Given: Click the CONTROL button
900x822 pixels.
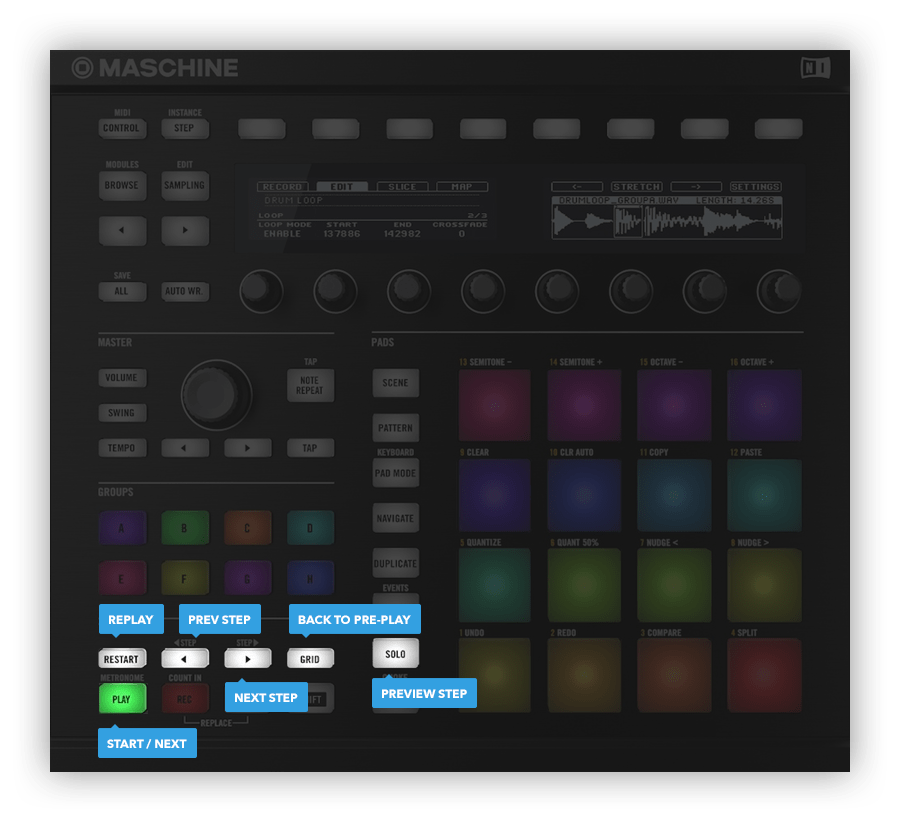Looking at the screenshot, I should (x=122, y=128).
